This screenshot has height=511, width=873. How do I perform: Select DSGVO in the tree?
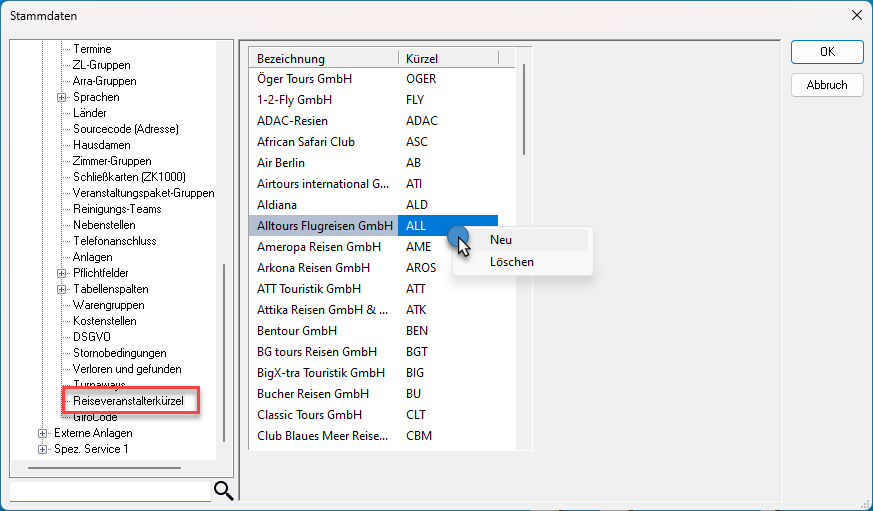tap(92, 337)
